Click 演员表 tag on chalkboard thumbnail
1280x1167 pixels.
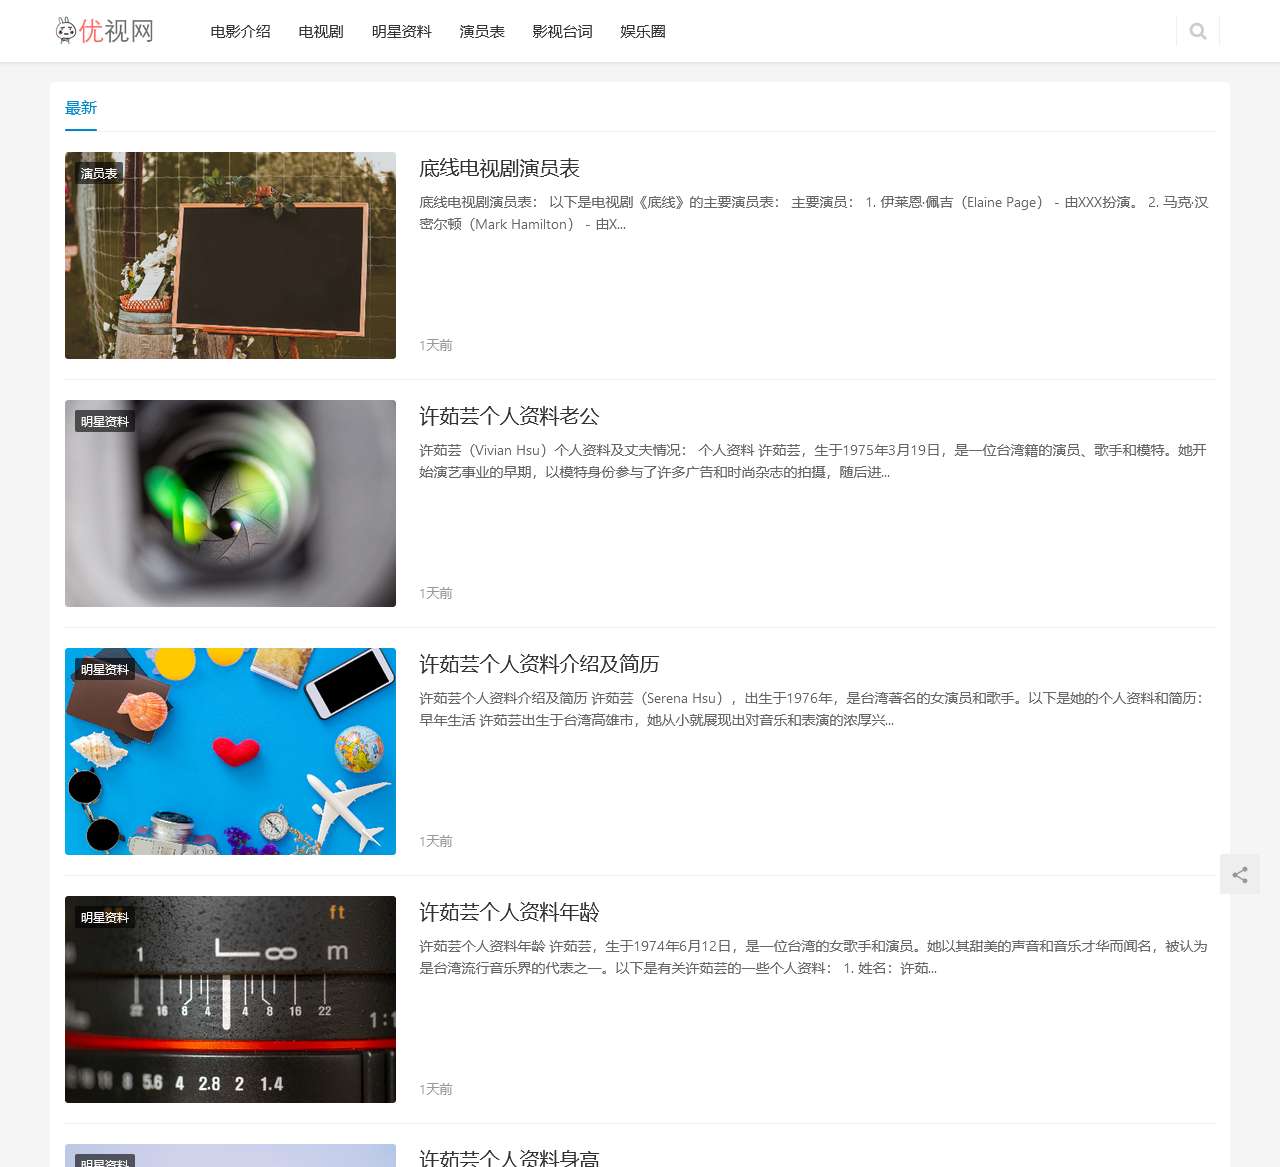[x=99, y=173]
